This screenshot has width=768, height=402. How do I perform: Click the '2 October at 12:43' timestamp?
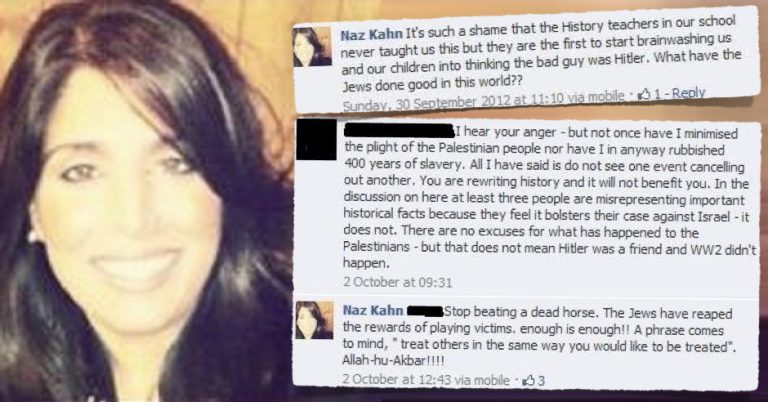click(397, 379)
